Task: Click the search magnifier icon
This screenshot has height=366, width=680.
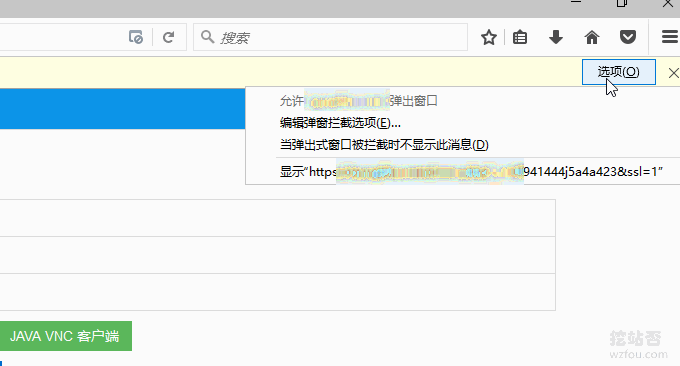Action: point(208,37)
